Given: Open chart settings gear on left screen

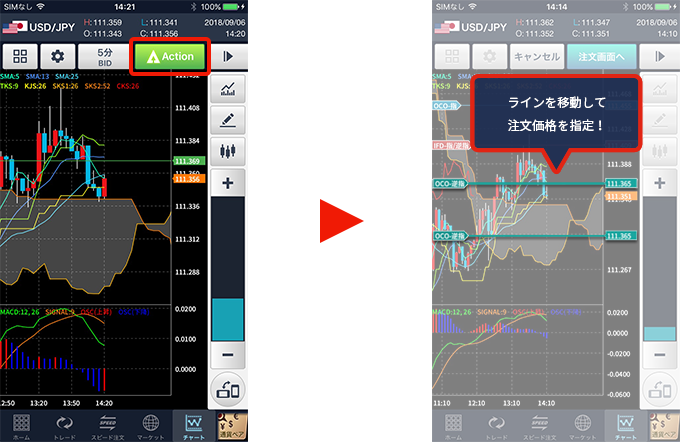Looking at the screenshot, I should [57, 57].
